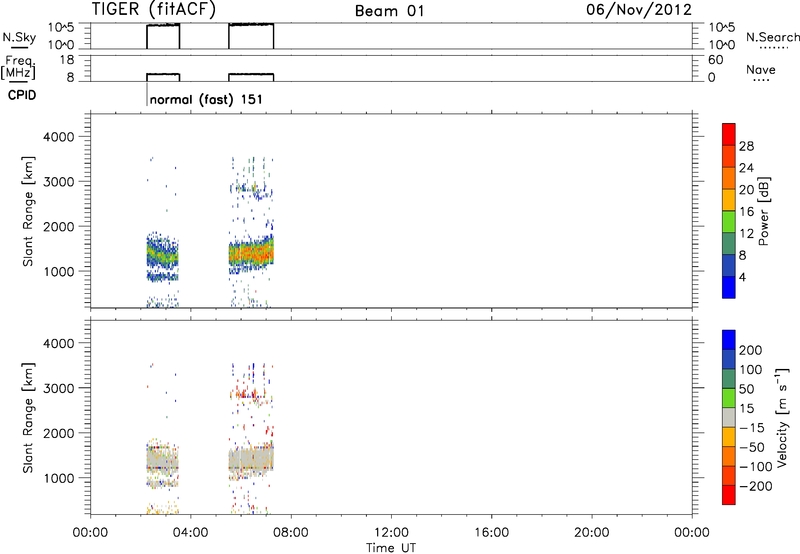Viewport: 800px width, 554px height.
Task: Pick the red bottom segment of velocity colorbar
Action: 729,495
